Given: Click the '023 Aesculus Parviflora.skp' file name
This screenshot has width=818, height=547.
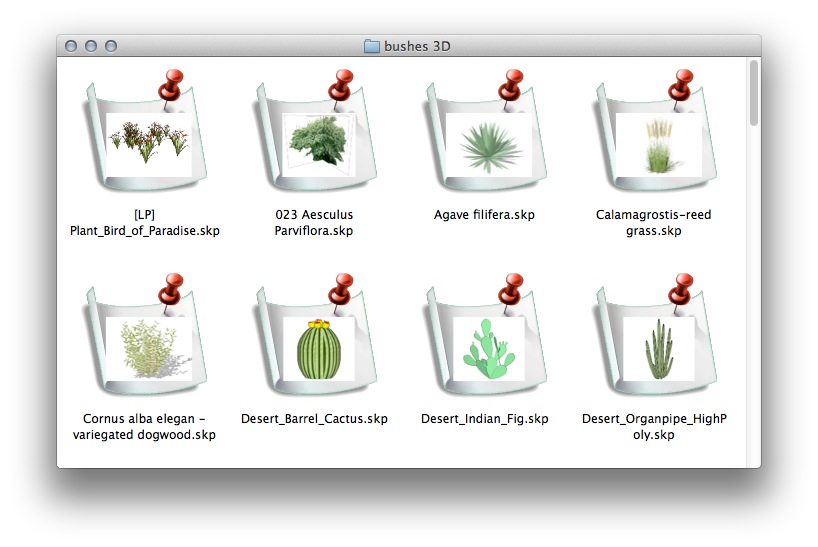Looking at the screenshot, I should pos(314,223).
